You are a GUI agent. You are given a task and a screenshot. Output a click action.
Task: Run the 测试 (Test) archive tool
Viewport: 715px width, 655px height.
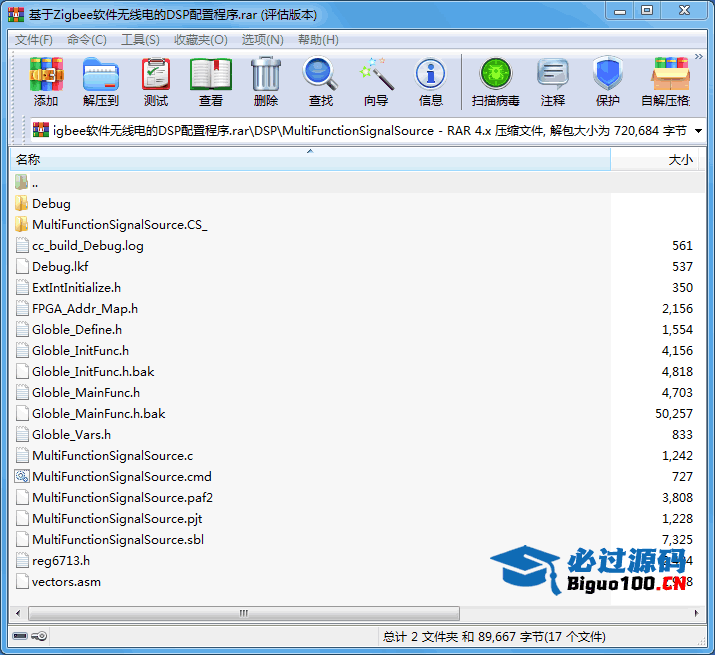[x=156, y=80]
